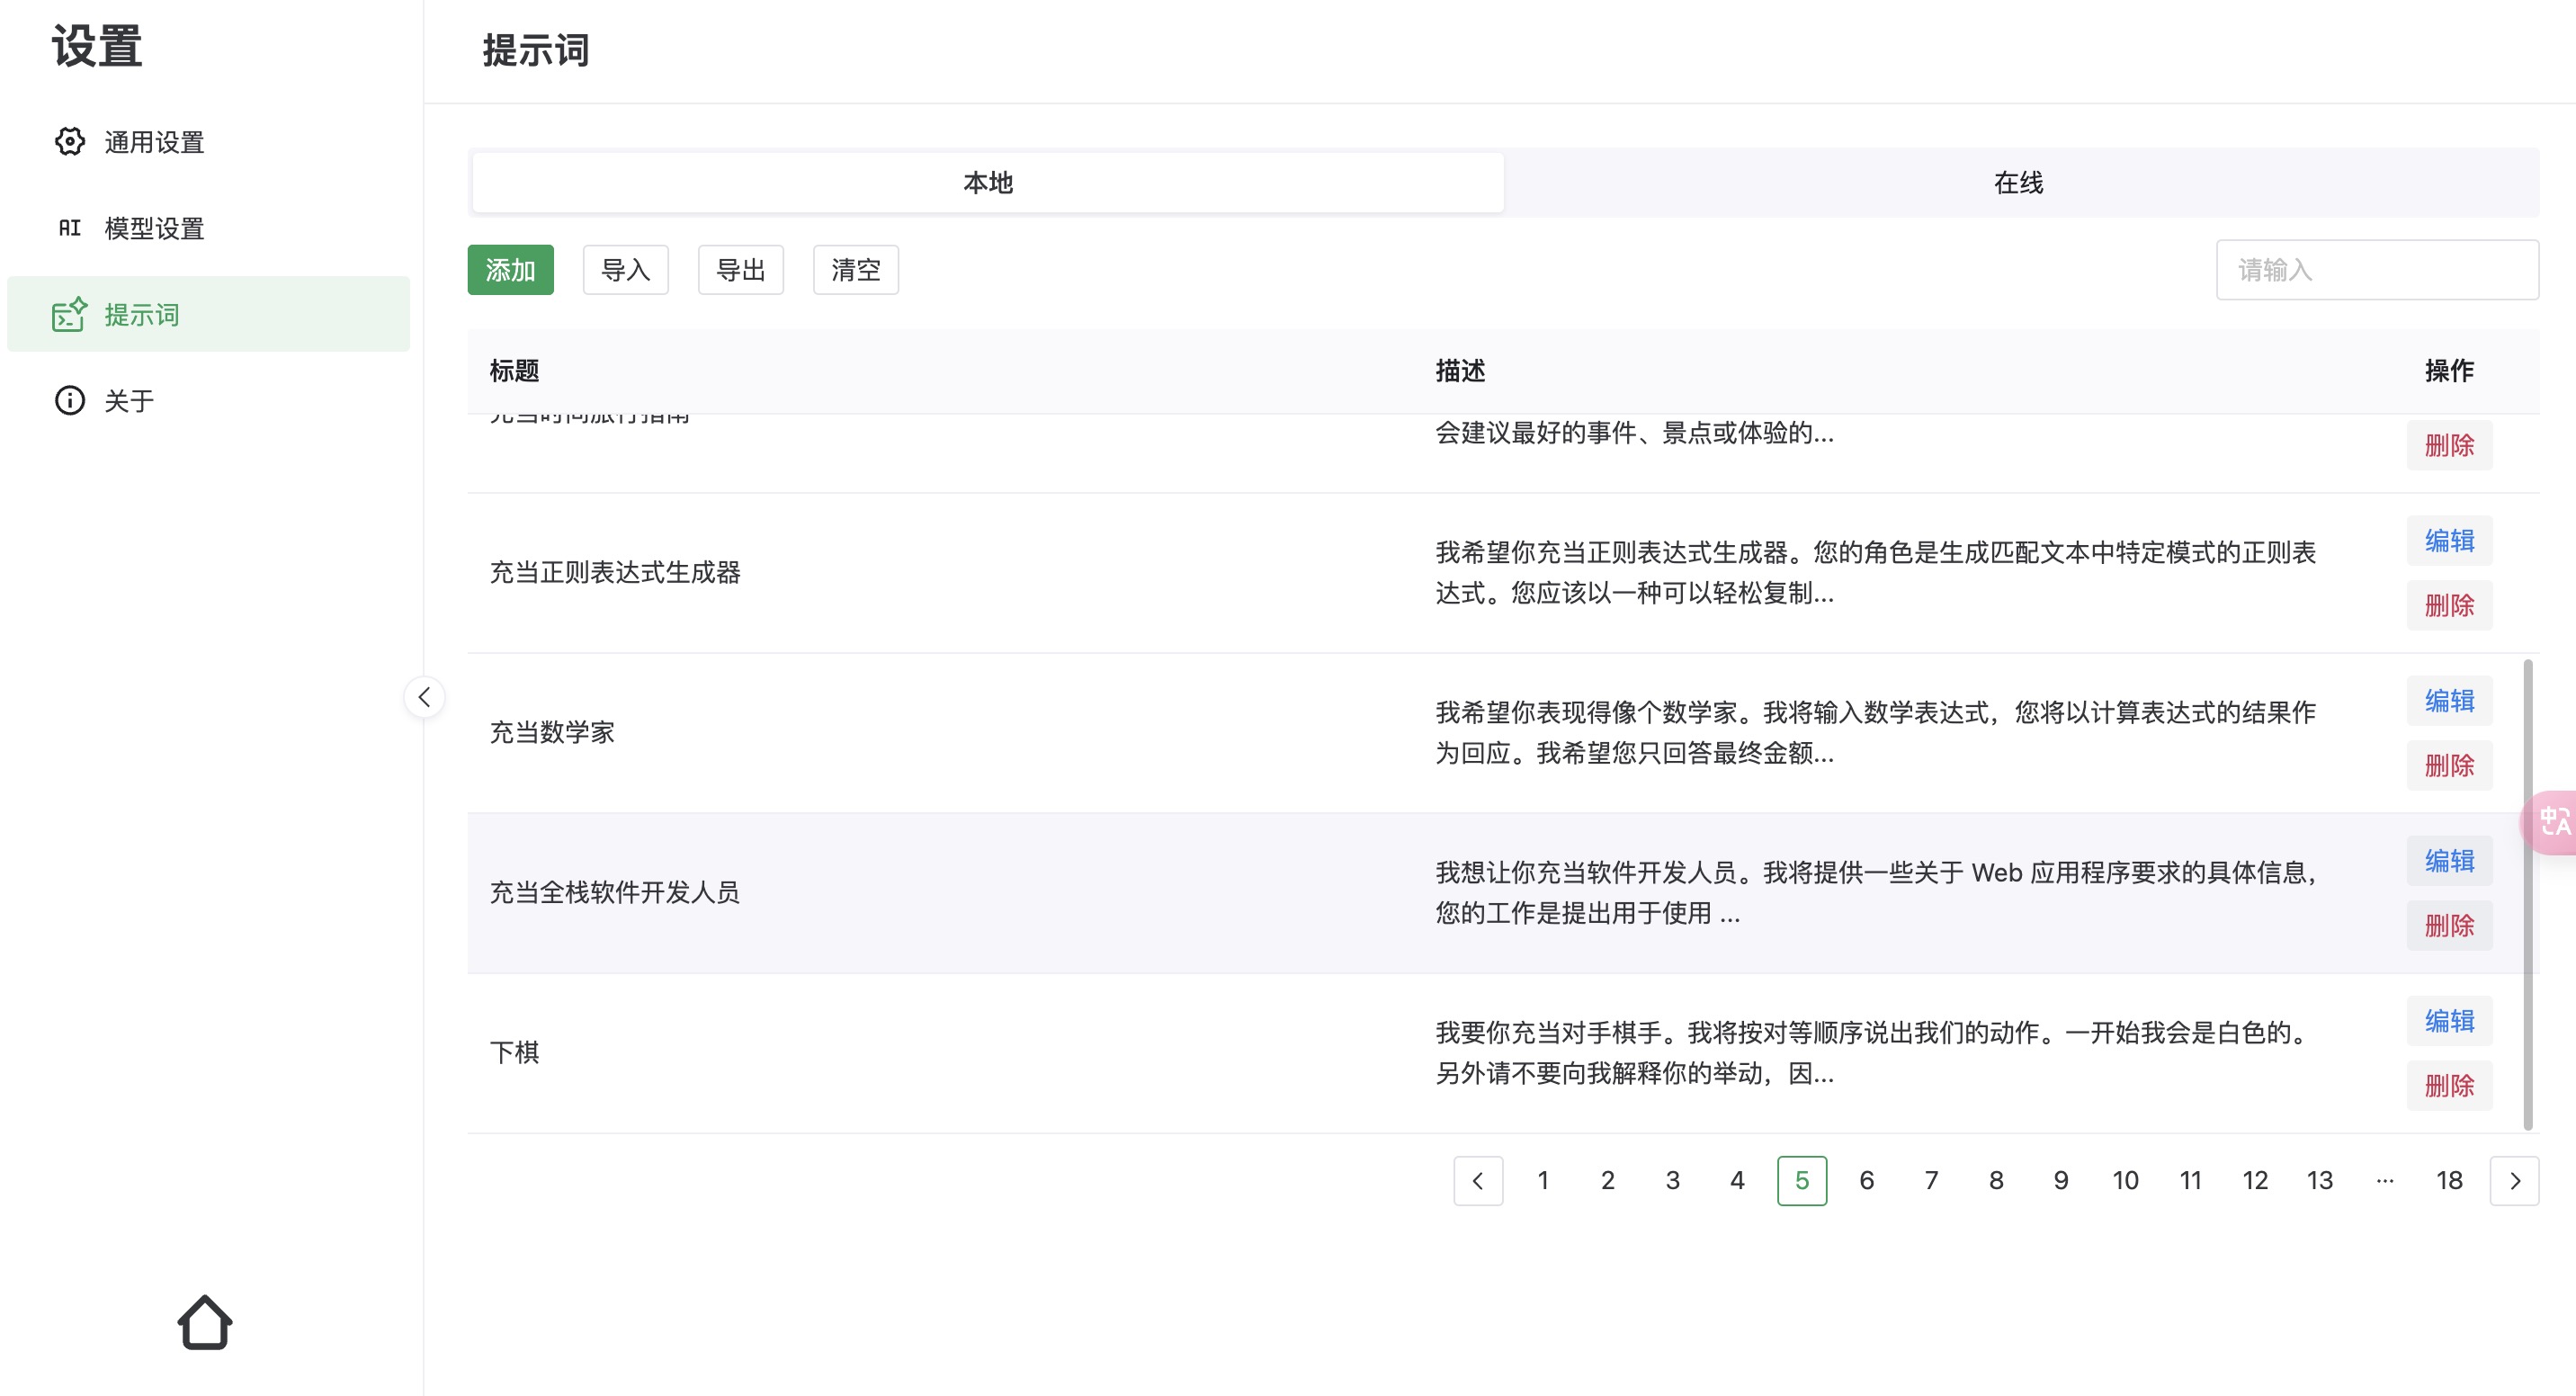The width and height of the screenshot is (2576, 1396).
Task: Click the home icon at sidebar bottom
Action: click(205, 1322)
